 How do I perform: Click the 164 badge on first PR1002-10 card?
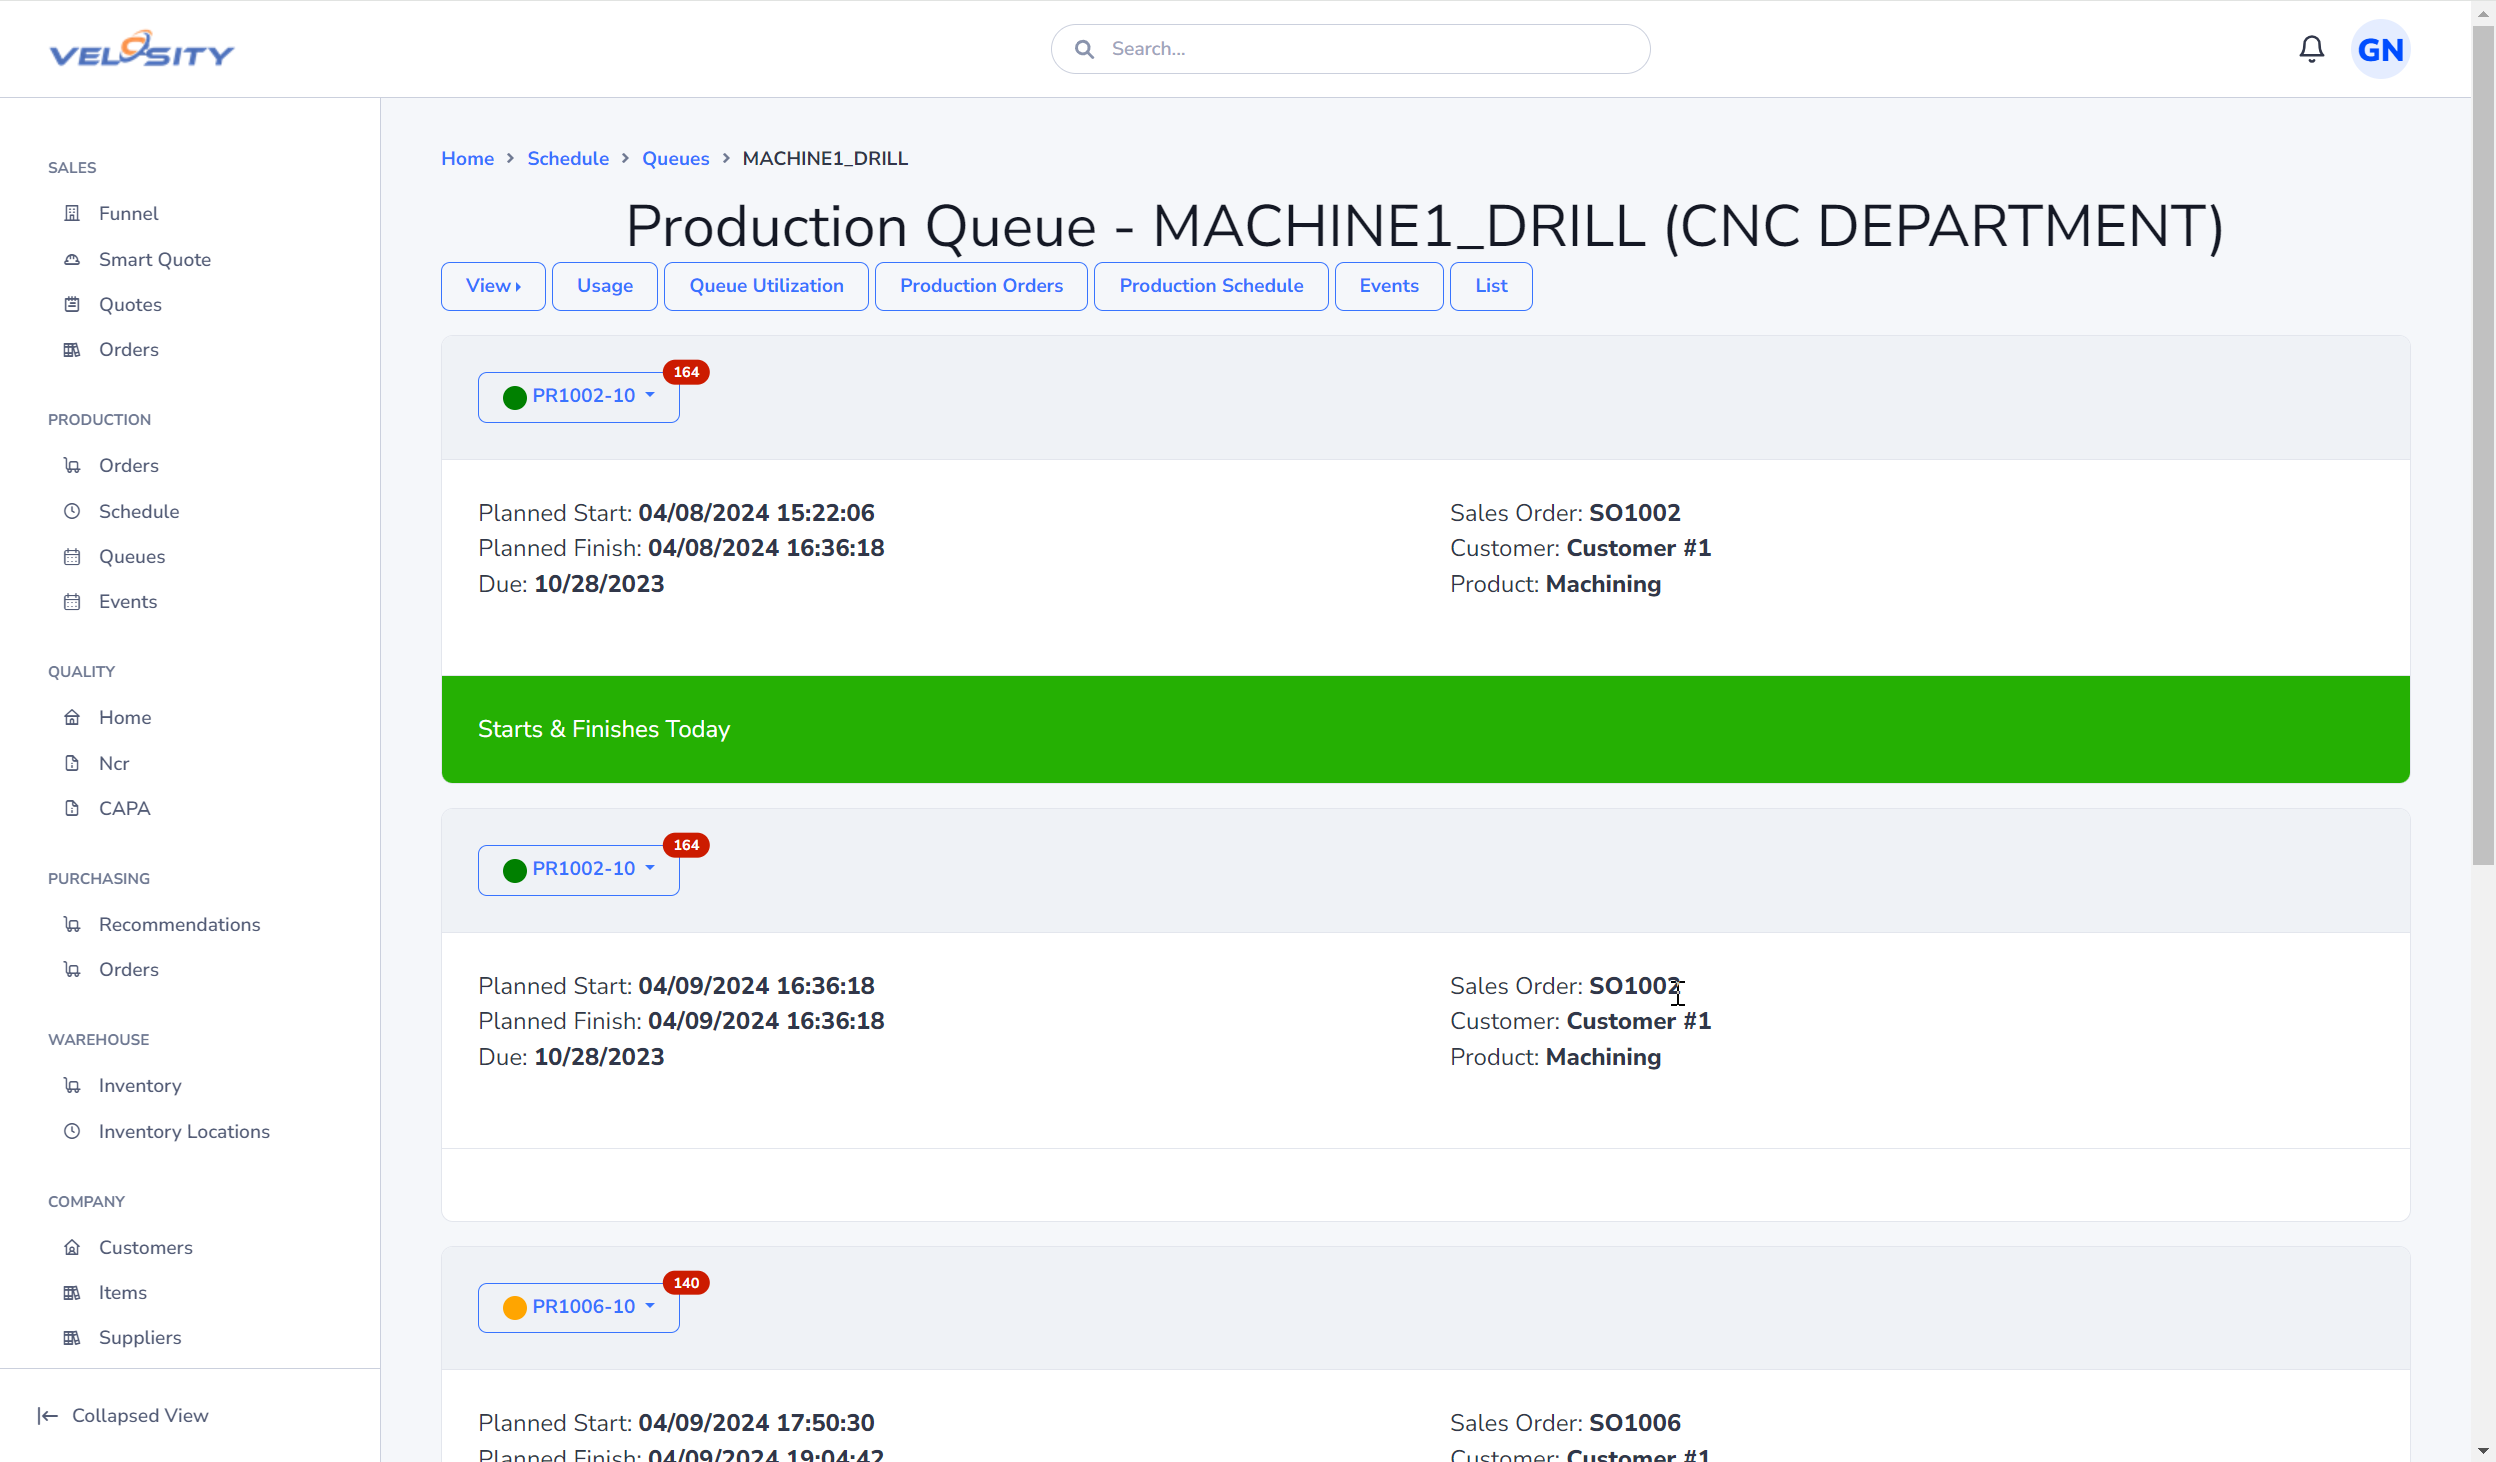coord(686,372)
